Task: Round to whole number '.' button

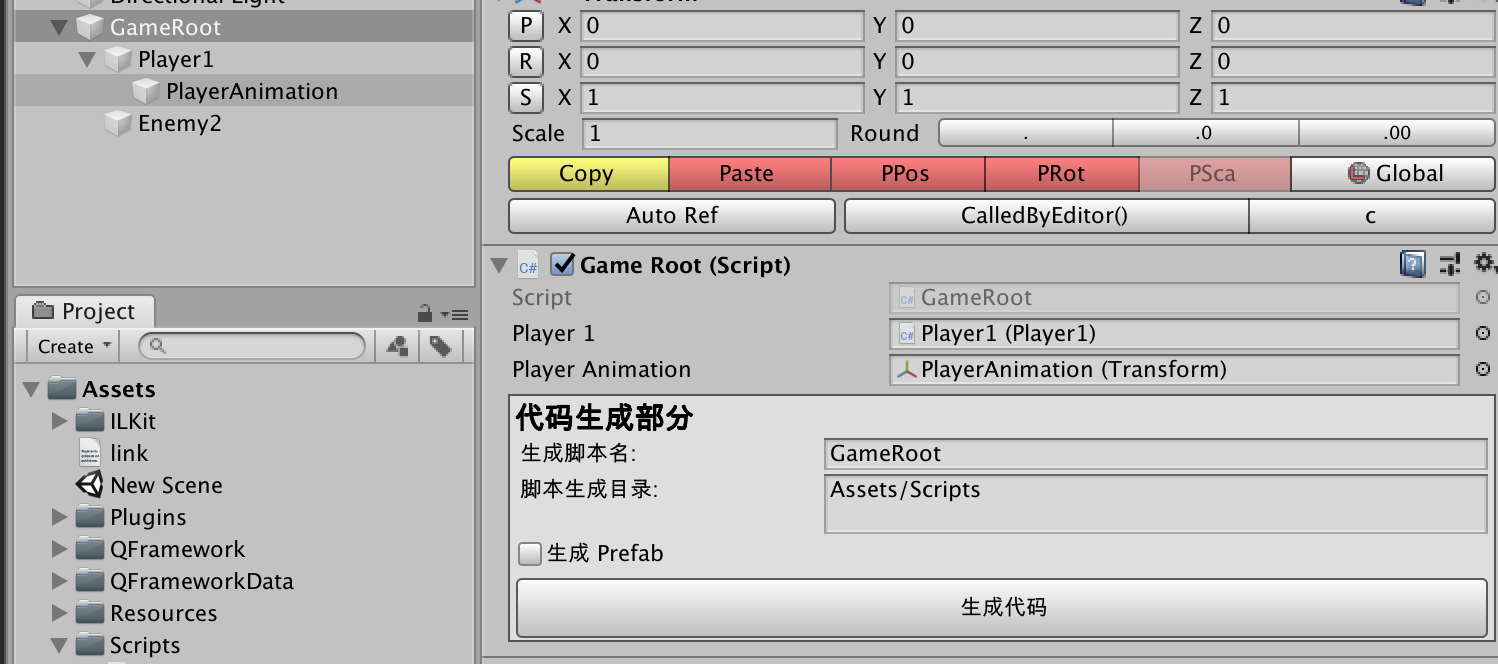Action: [1026, 133]
